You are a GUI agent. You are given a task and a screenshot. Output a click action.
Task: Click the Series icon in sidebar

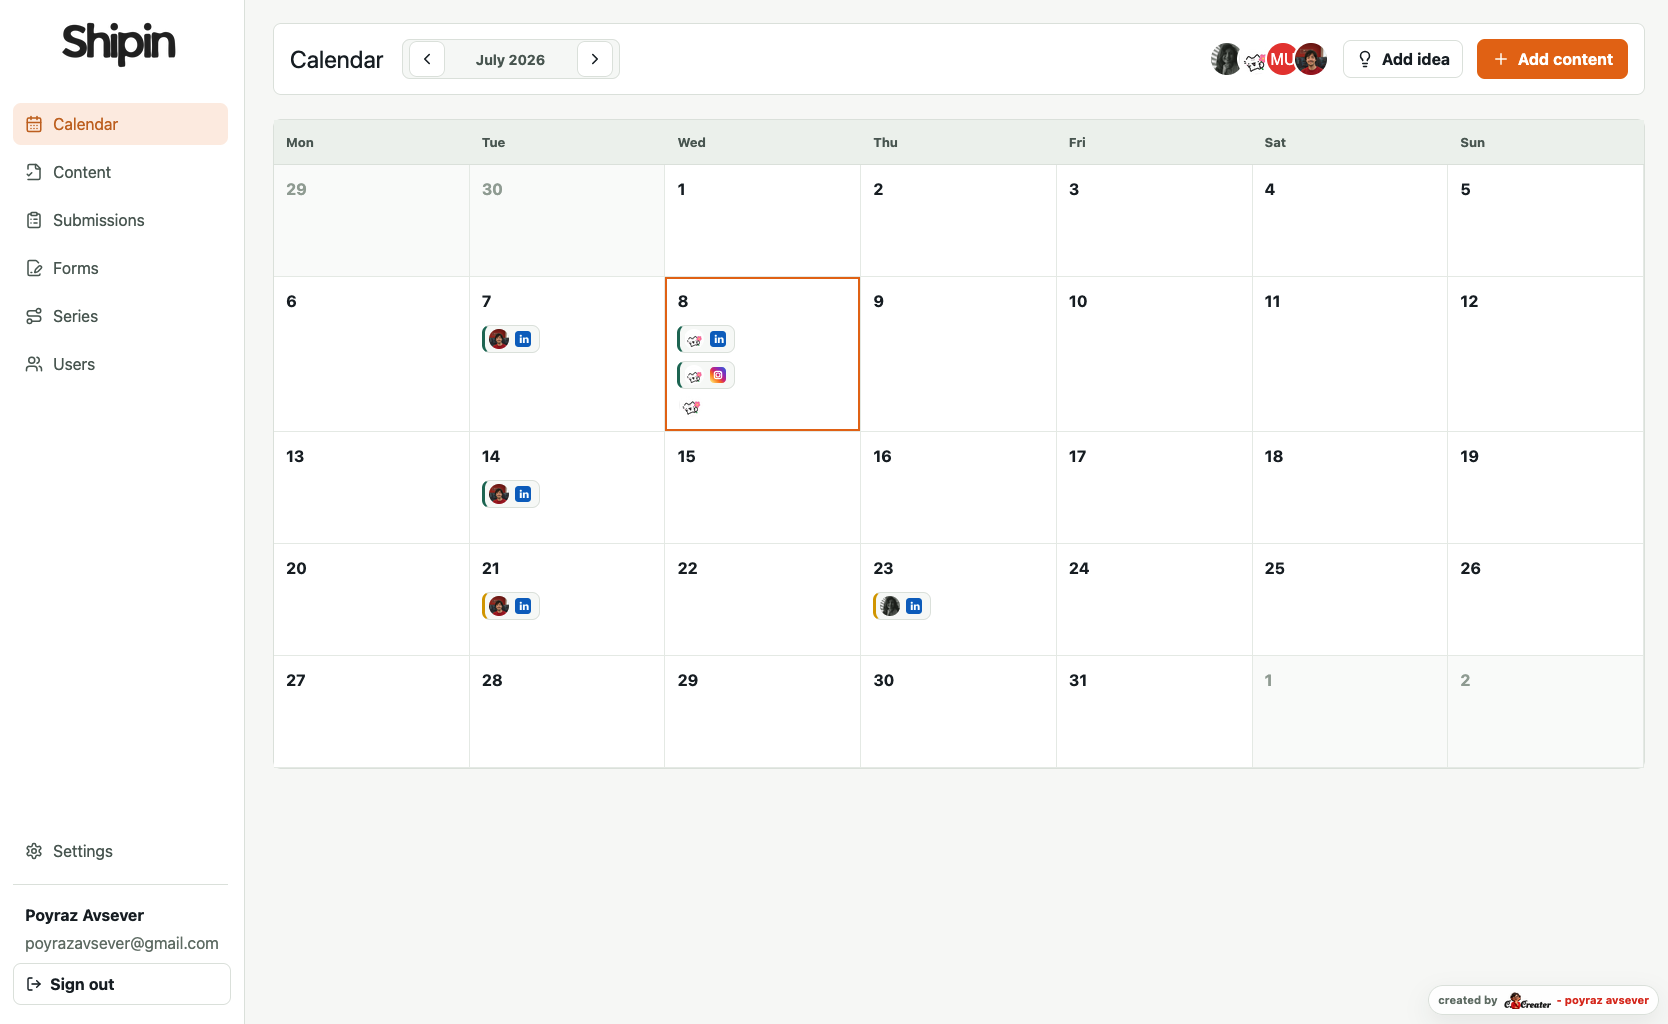click(x=34, y=316)
